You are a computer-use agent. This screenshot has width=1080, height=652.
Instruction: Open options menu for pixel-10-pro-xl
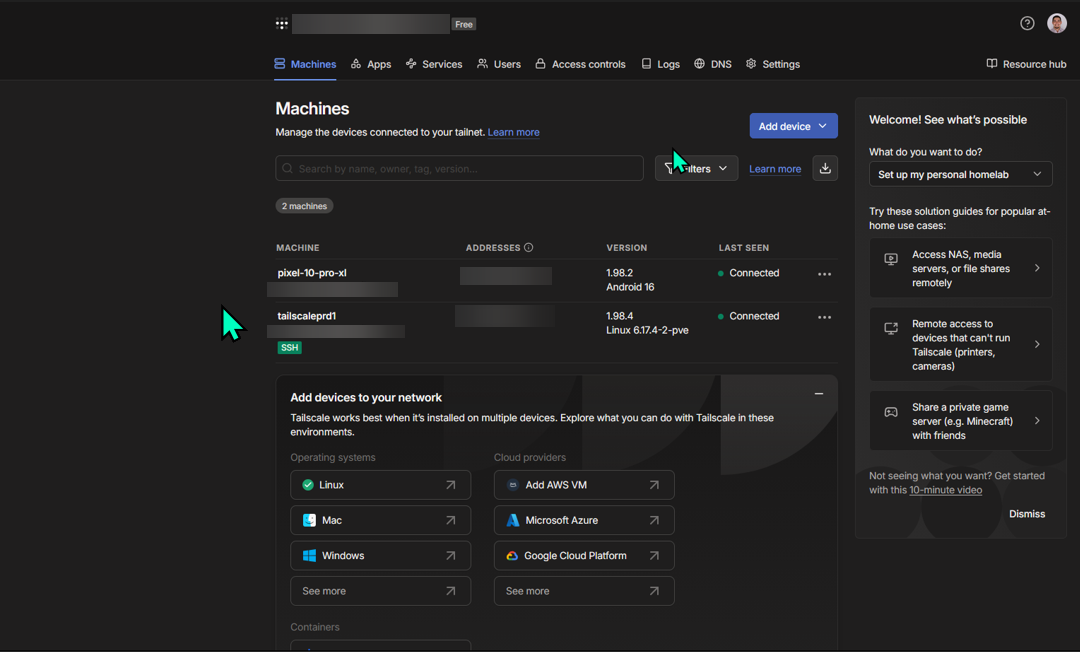click(x=824, y=274)
